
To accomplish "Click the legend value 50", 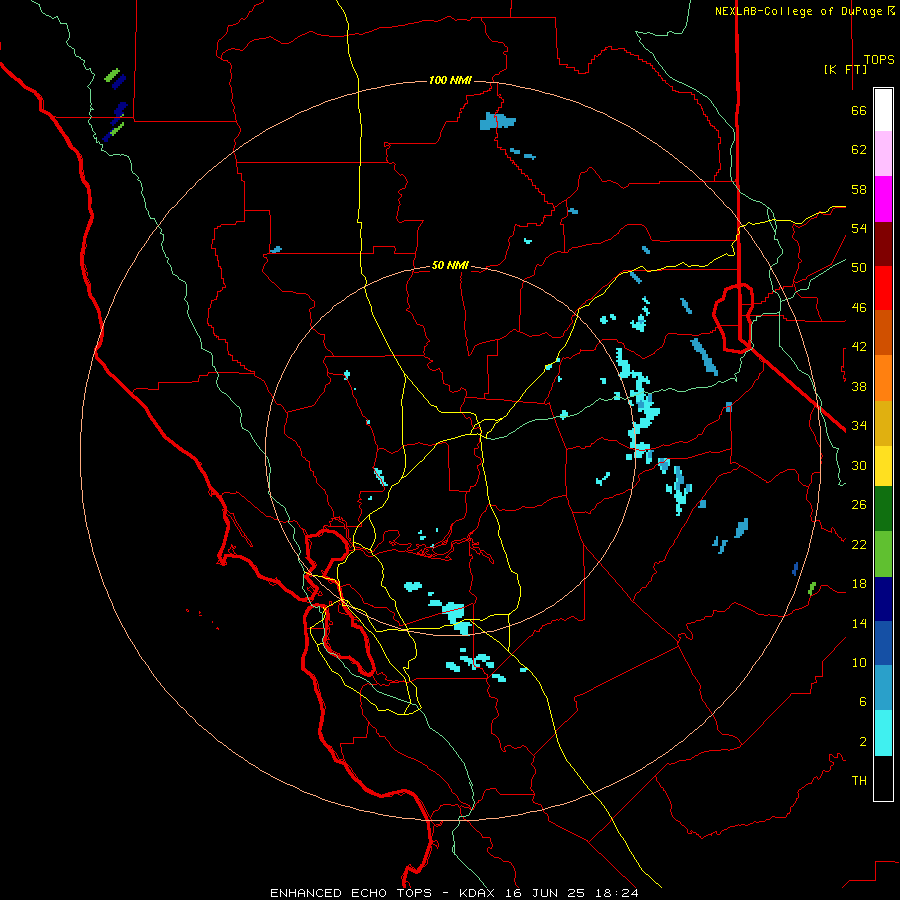I will [859, 268].
